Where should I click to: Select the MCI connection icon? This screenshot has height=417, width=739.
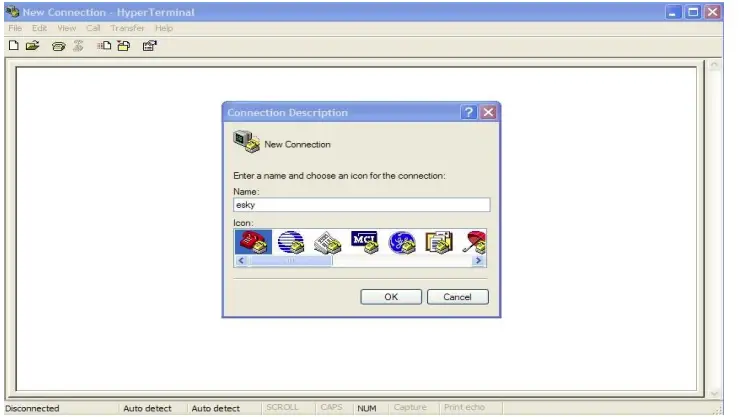365,242
